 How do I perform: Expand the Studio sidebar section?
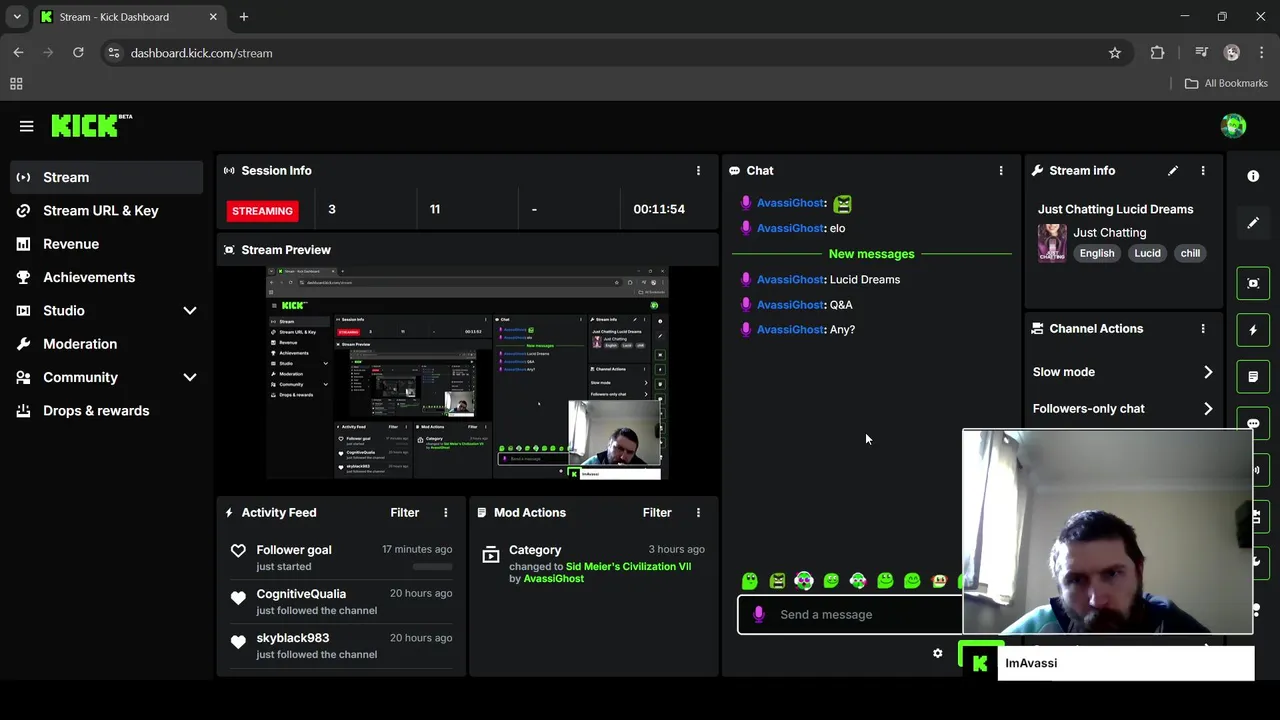click(x=189, y=311)
